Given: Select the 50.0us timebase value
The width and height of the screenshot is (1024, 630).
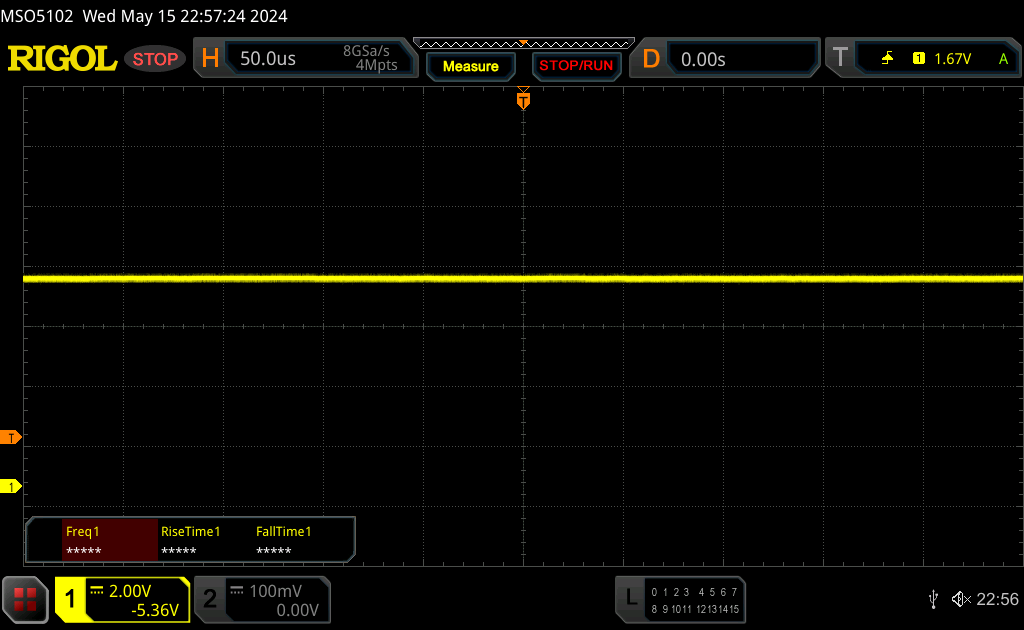Looking at the screenshot, I should pos(268,59).
